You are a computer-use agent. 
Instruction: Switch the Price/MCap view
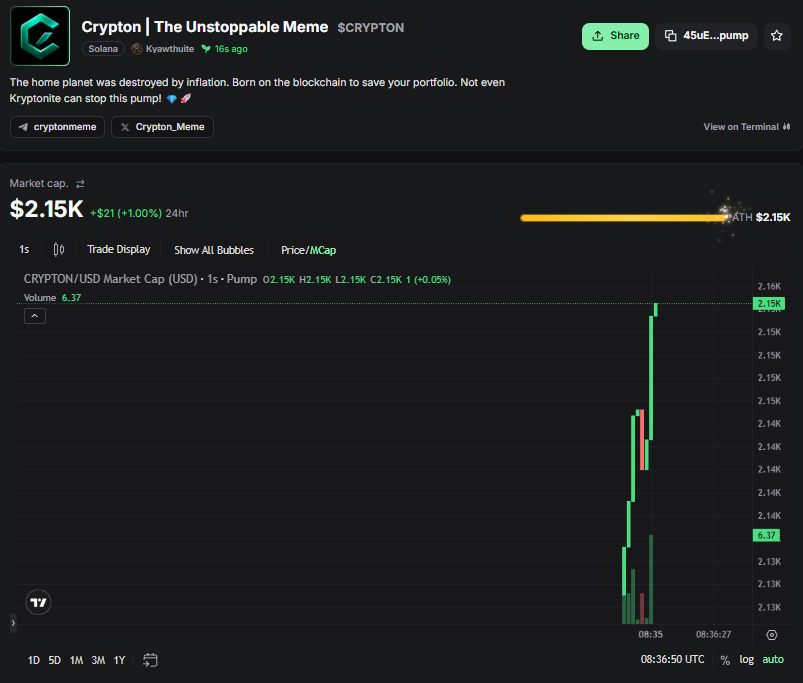(308, 250)
